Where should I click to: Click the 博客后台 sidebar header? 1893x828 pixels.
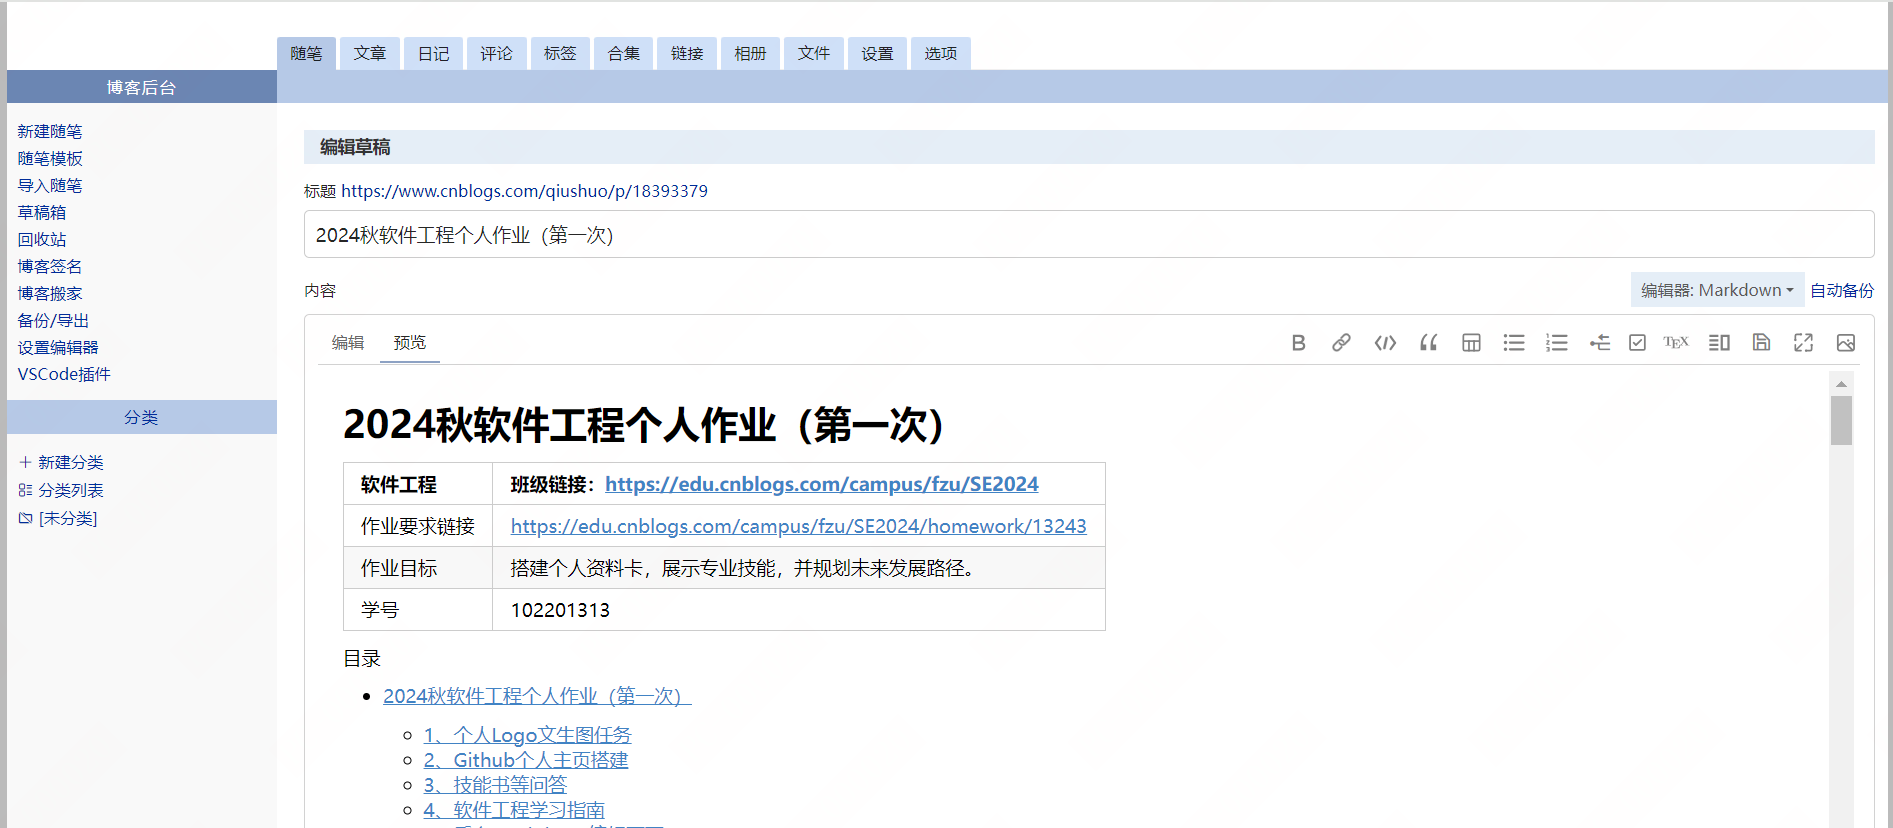[x=142, y=87]
